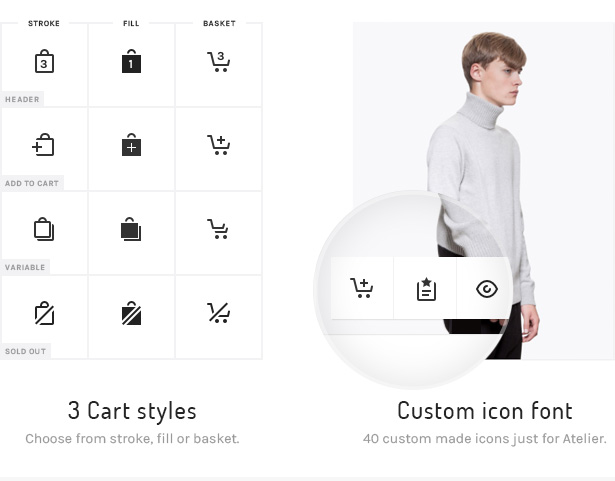615x481 pixels.
Task: Click the "3 Cart styles" heading
Action: (132, 410)
